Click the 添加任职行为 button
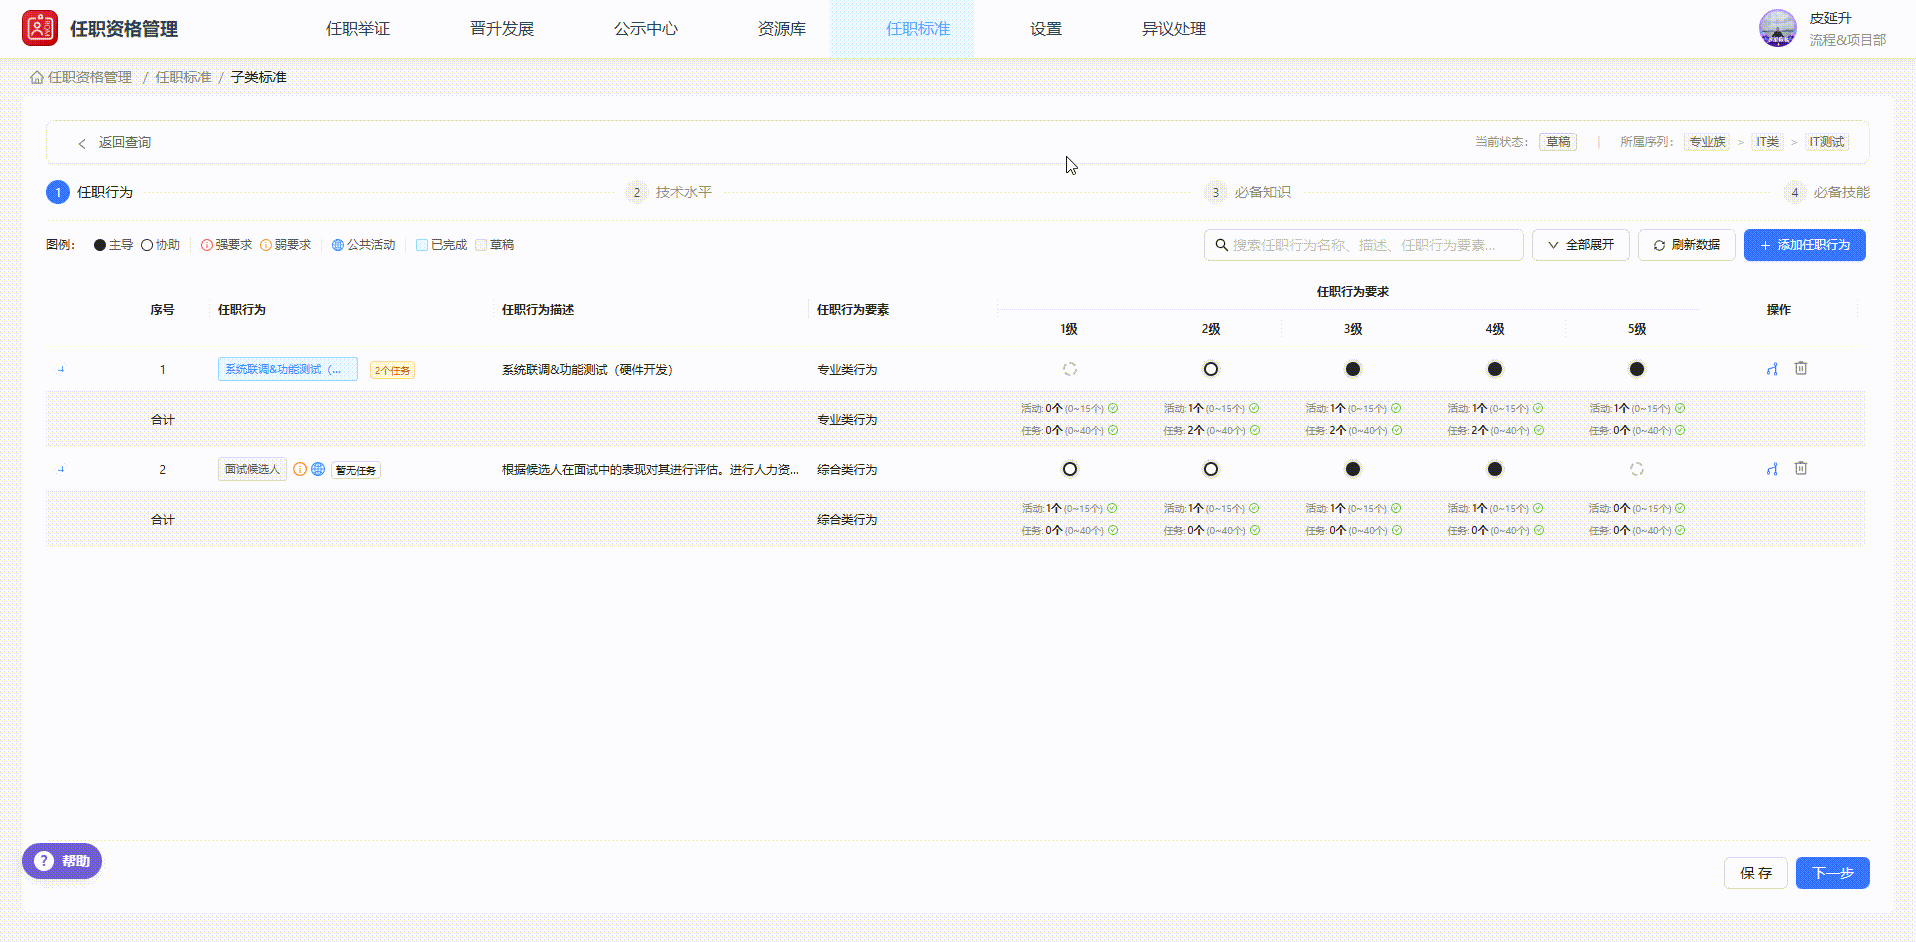This screenshot has width=1916, height=942. pyautogui.click(x=1804, y=245)
